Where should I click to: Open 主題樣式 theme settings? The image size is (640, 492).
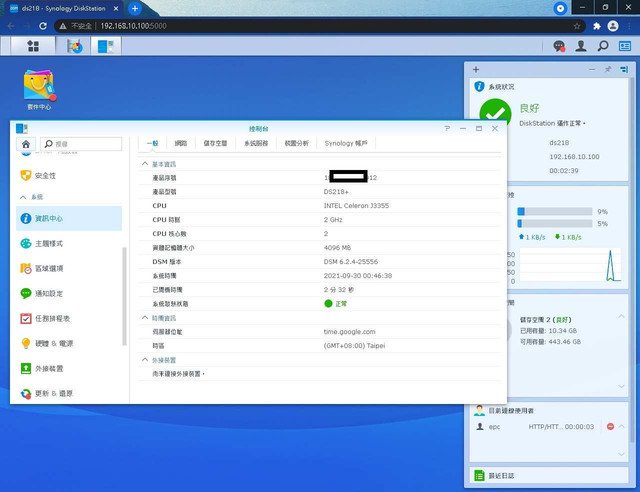click(x=69, y=243)
